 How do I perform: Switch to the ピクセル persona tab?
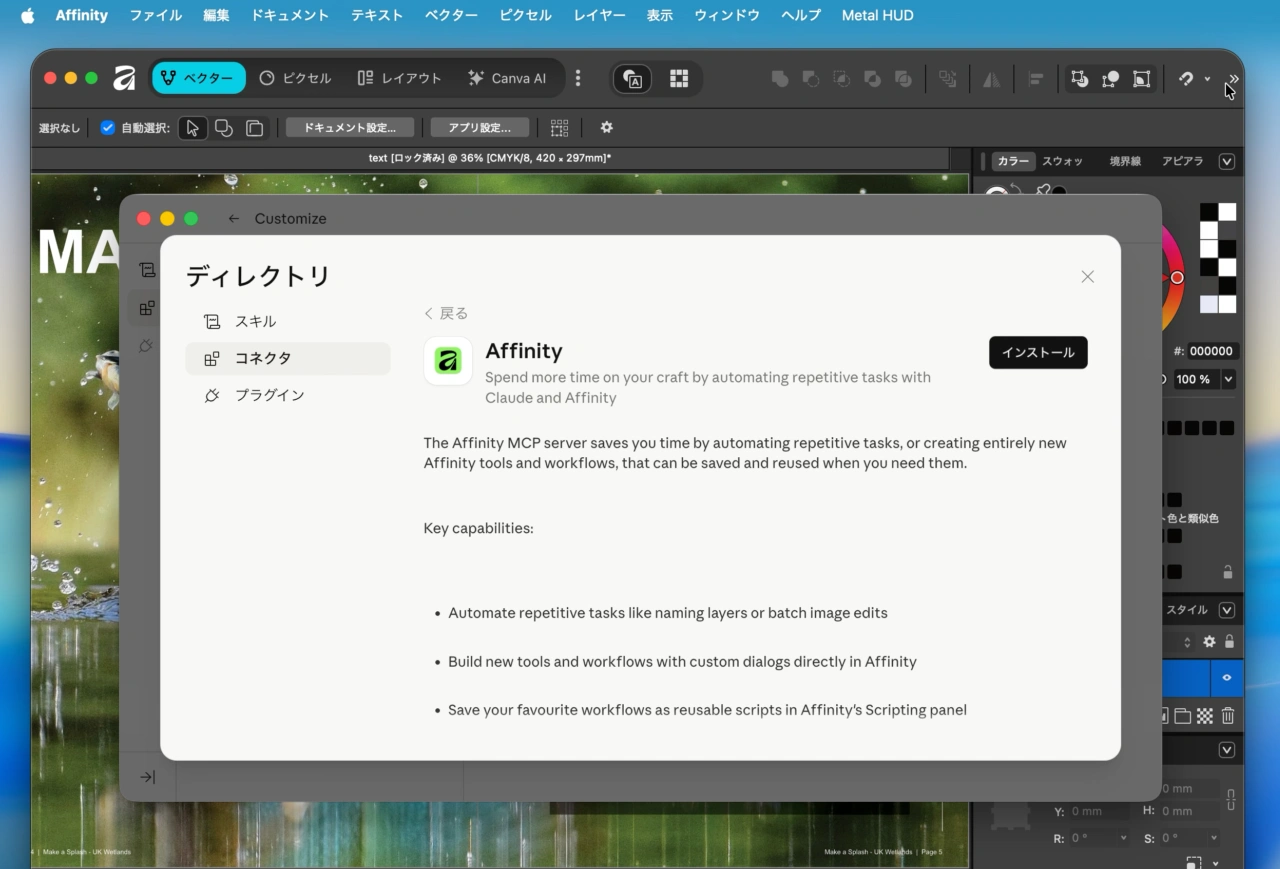point(296,78)
